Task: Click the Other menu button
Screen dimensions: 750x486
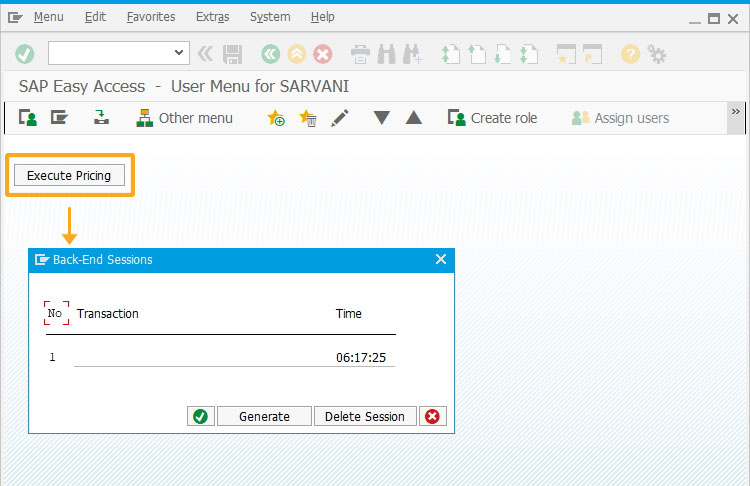Action: pyautogui.click(x=184, y=118)
